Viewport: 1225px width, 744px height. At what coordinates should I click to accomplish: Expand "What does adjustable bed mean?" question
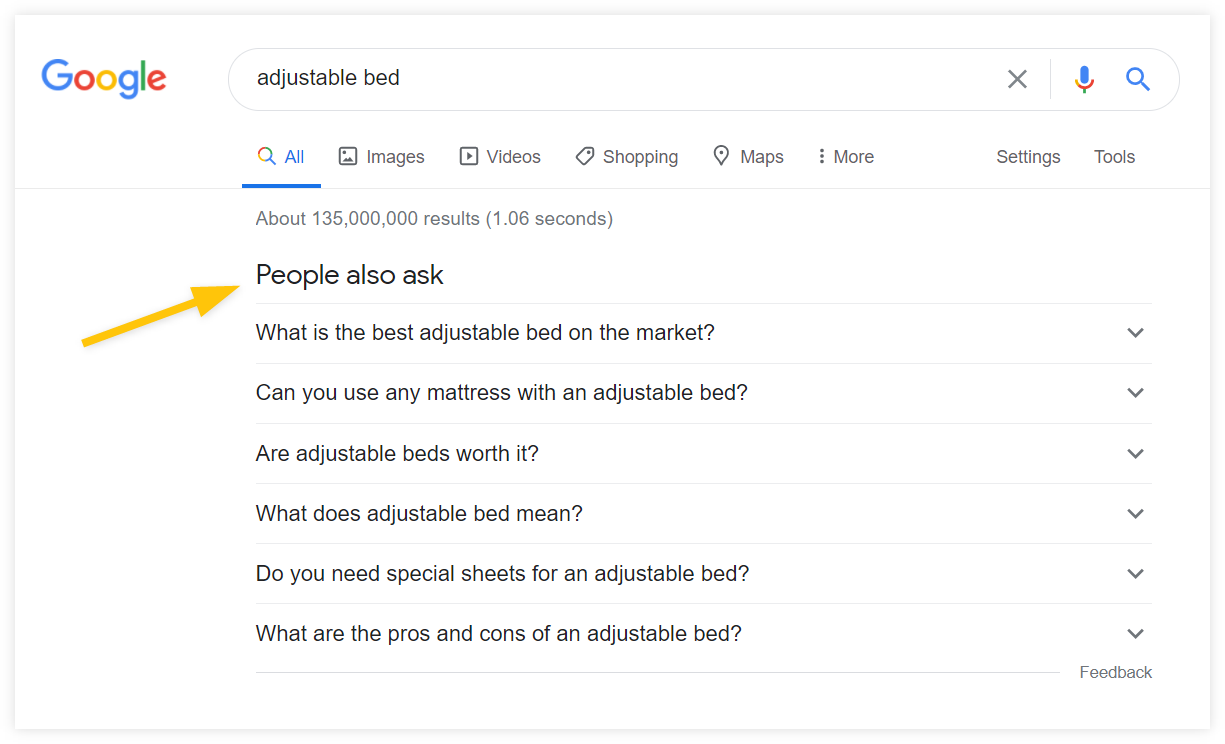click(x=704, y=513)
